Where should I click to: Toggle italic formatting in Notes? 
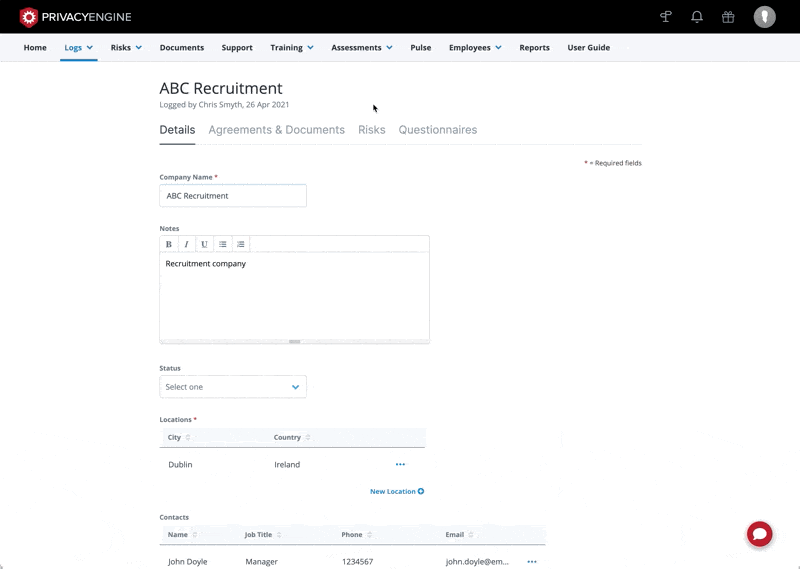pos(186,244)
